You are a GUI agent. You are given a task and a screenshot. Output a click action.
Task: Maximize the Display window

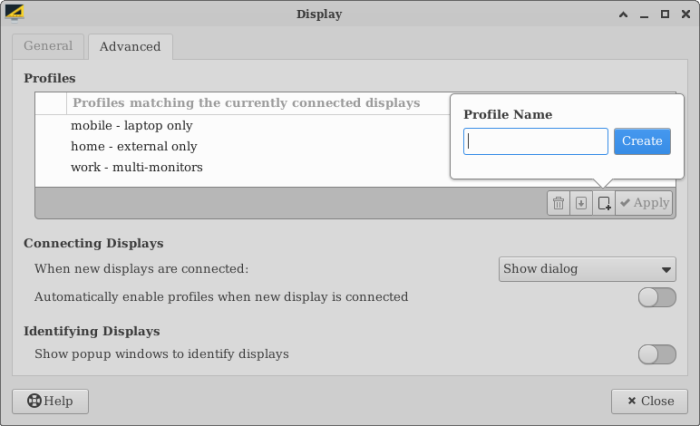click(665, 14)
